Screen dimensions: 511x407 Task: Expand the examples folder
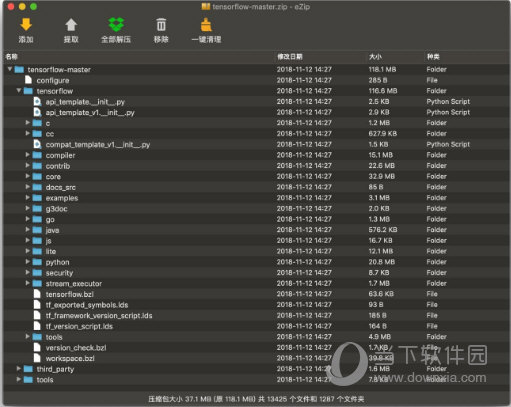pyautogui.click(x=28, y=197)
